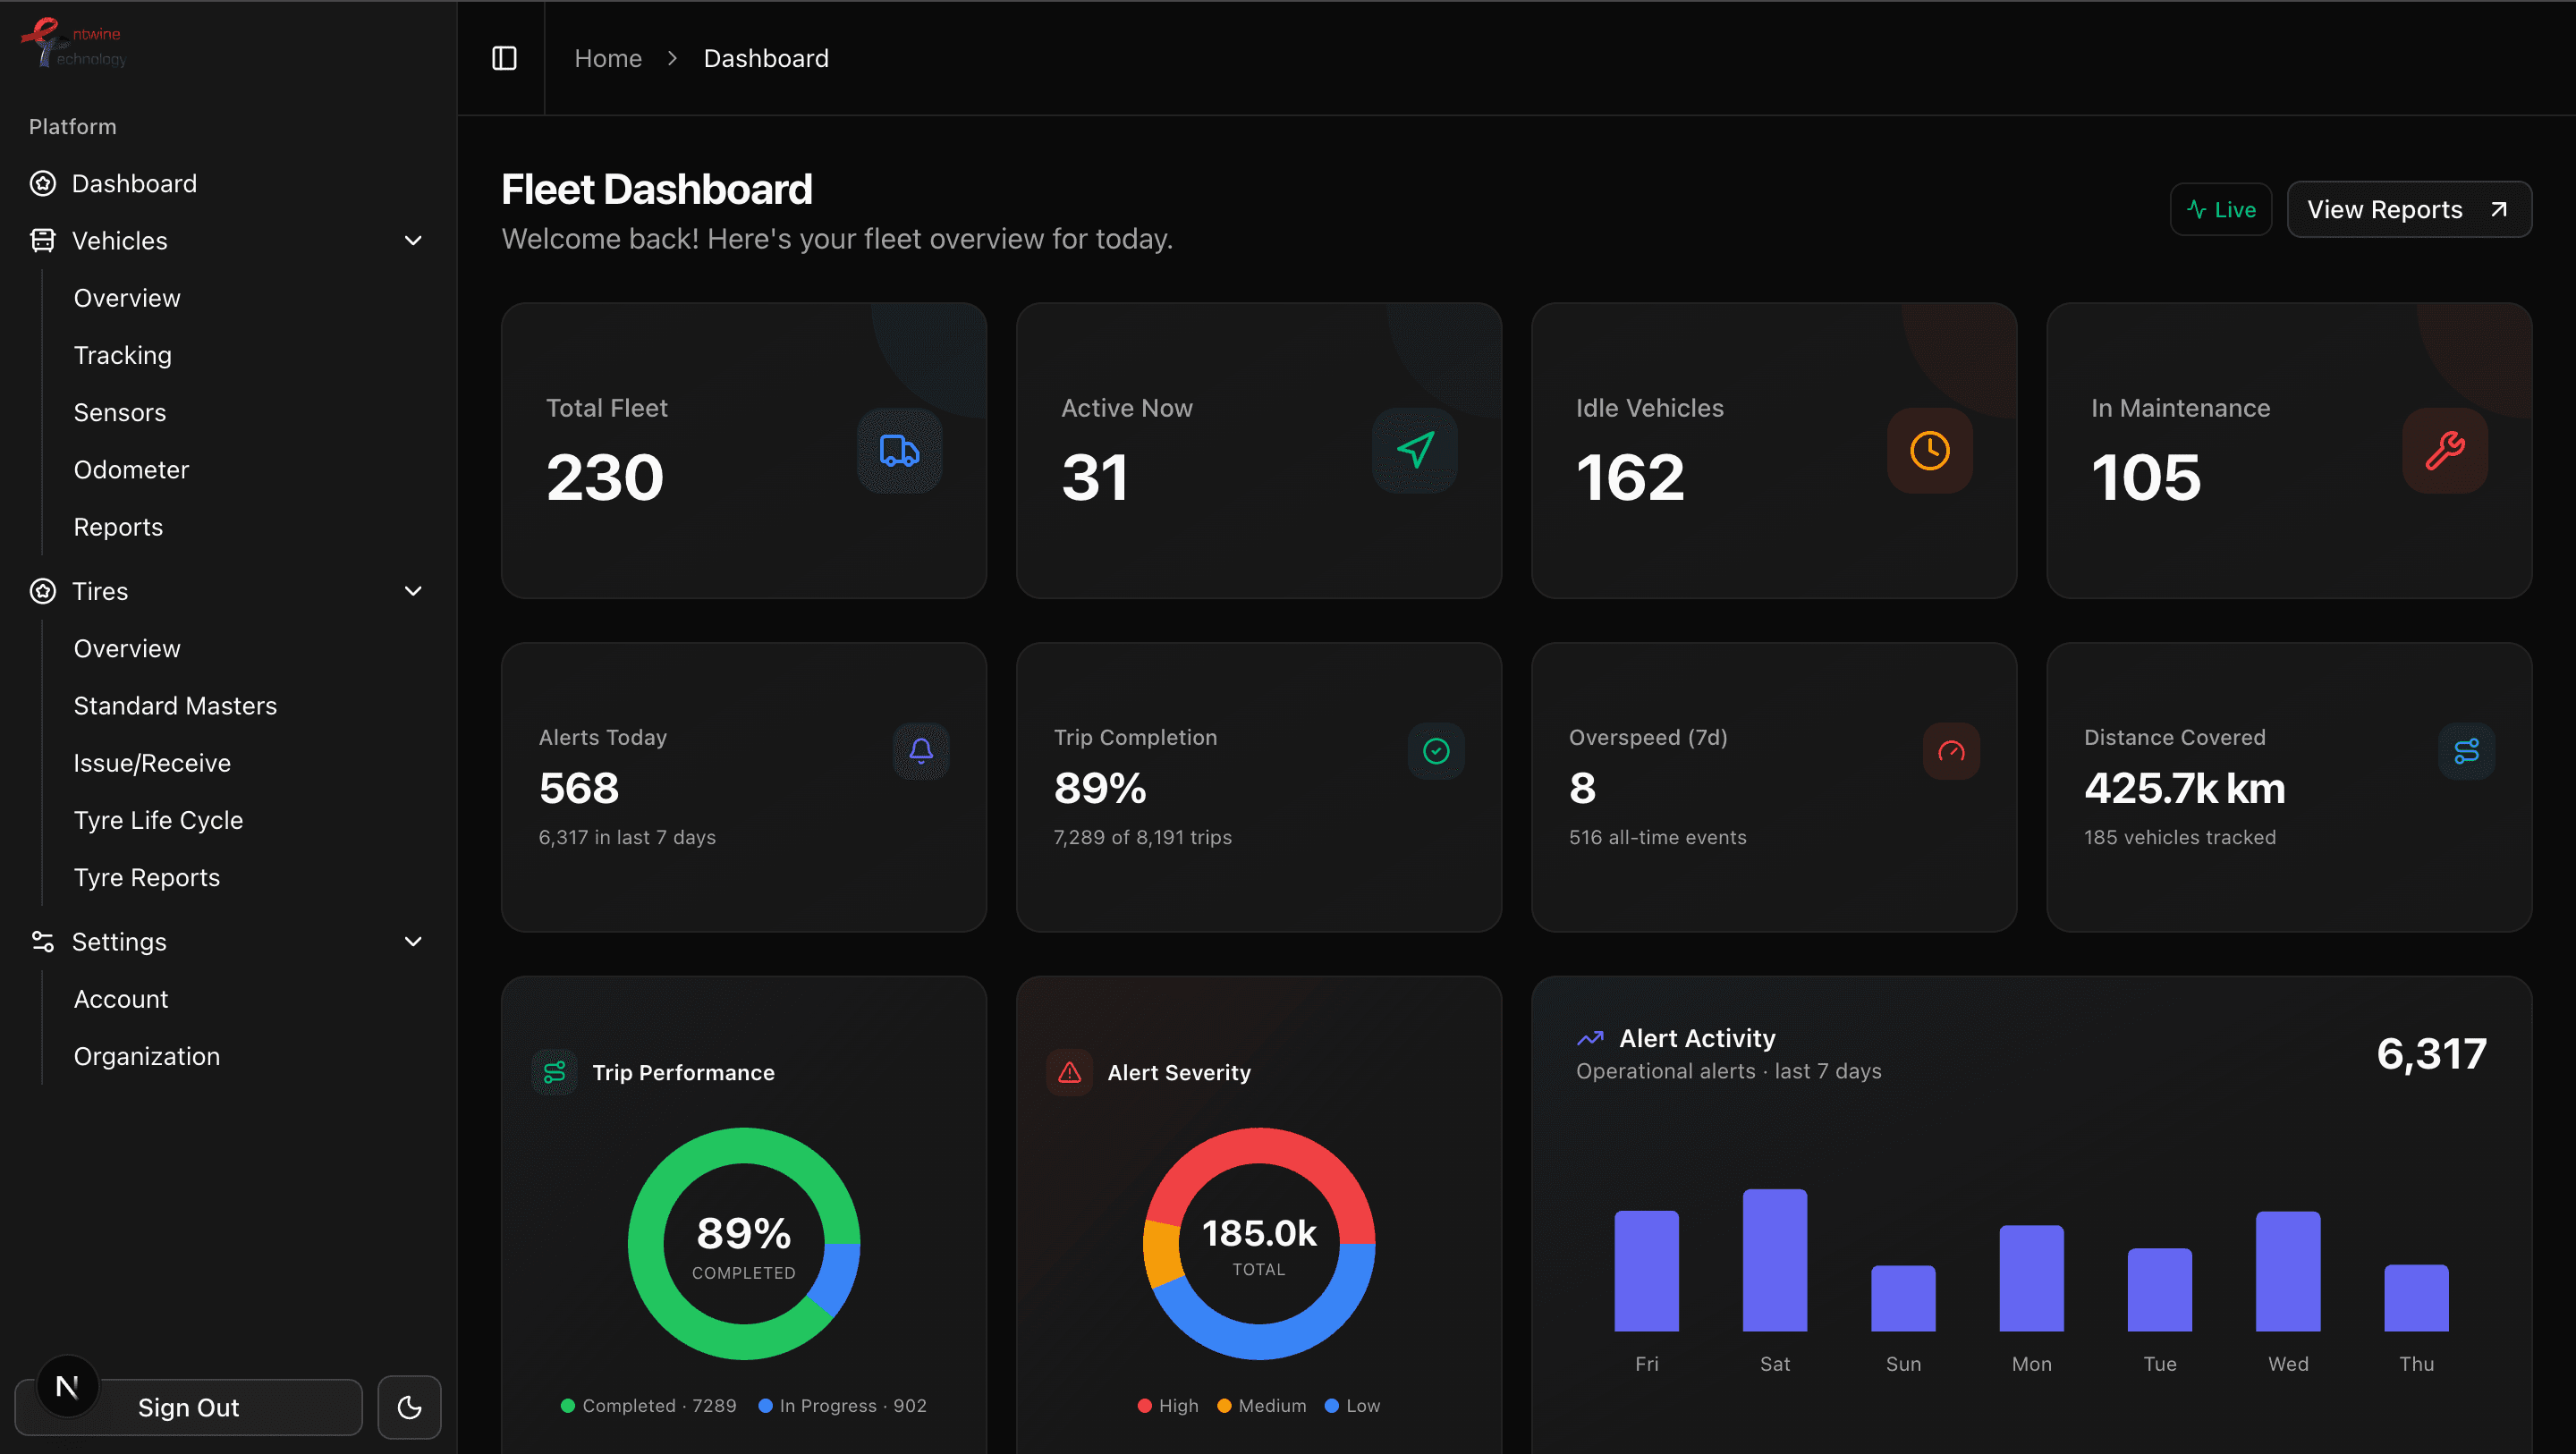Click the View Reports button

click(x=2409, y=209)
